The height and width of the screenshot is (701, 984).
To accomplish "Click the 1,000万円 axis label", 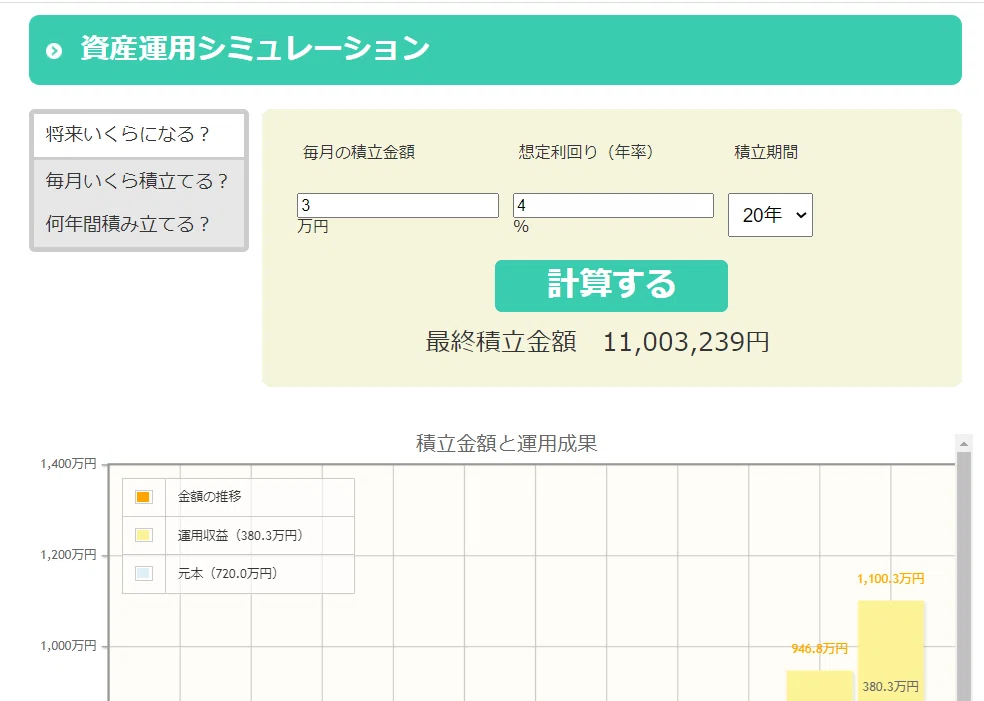I will point(68,646).
